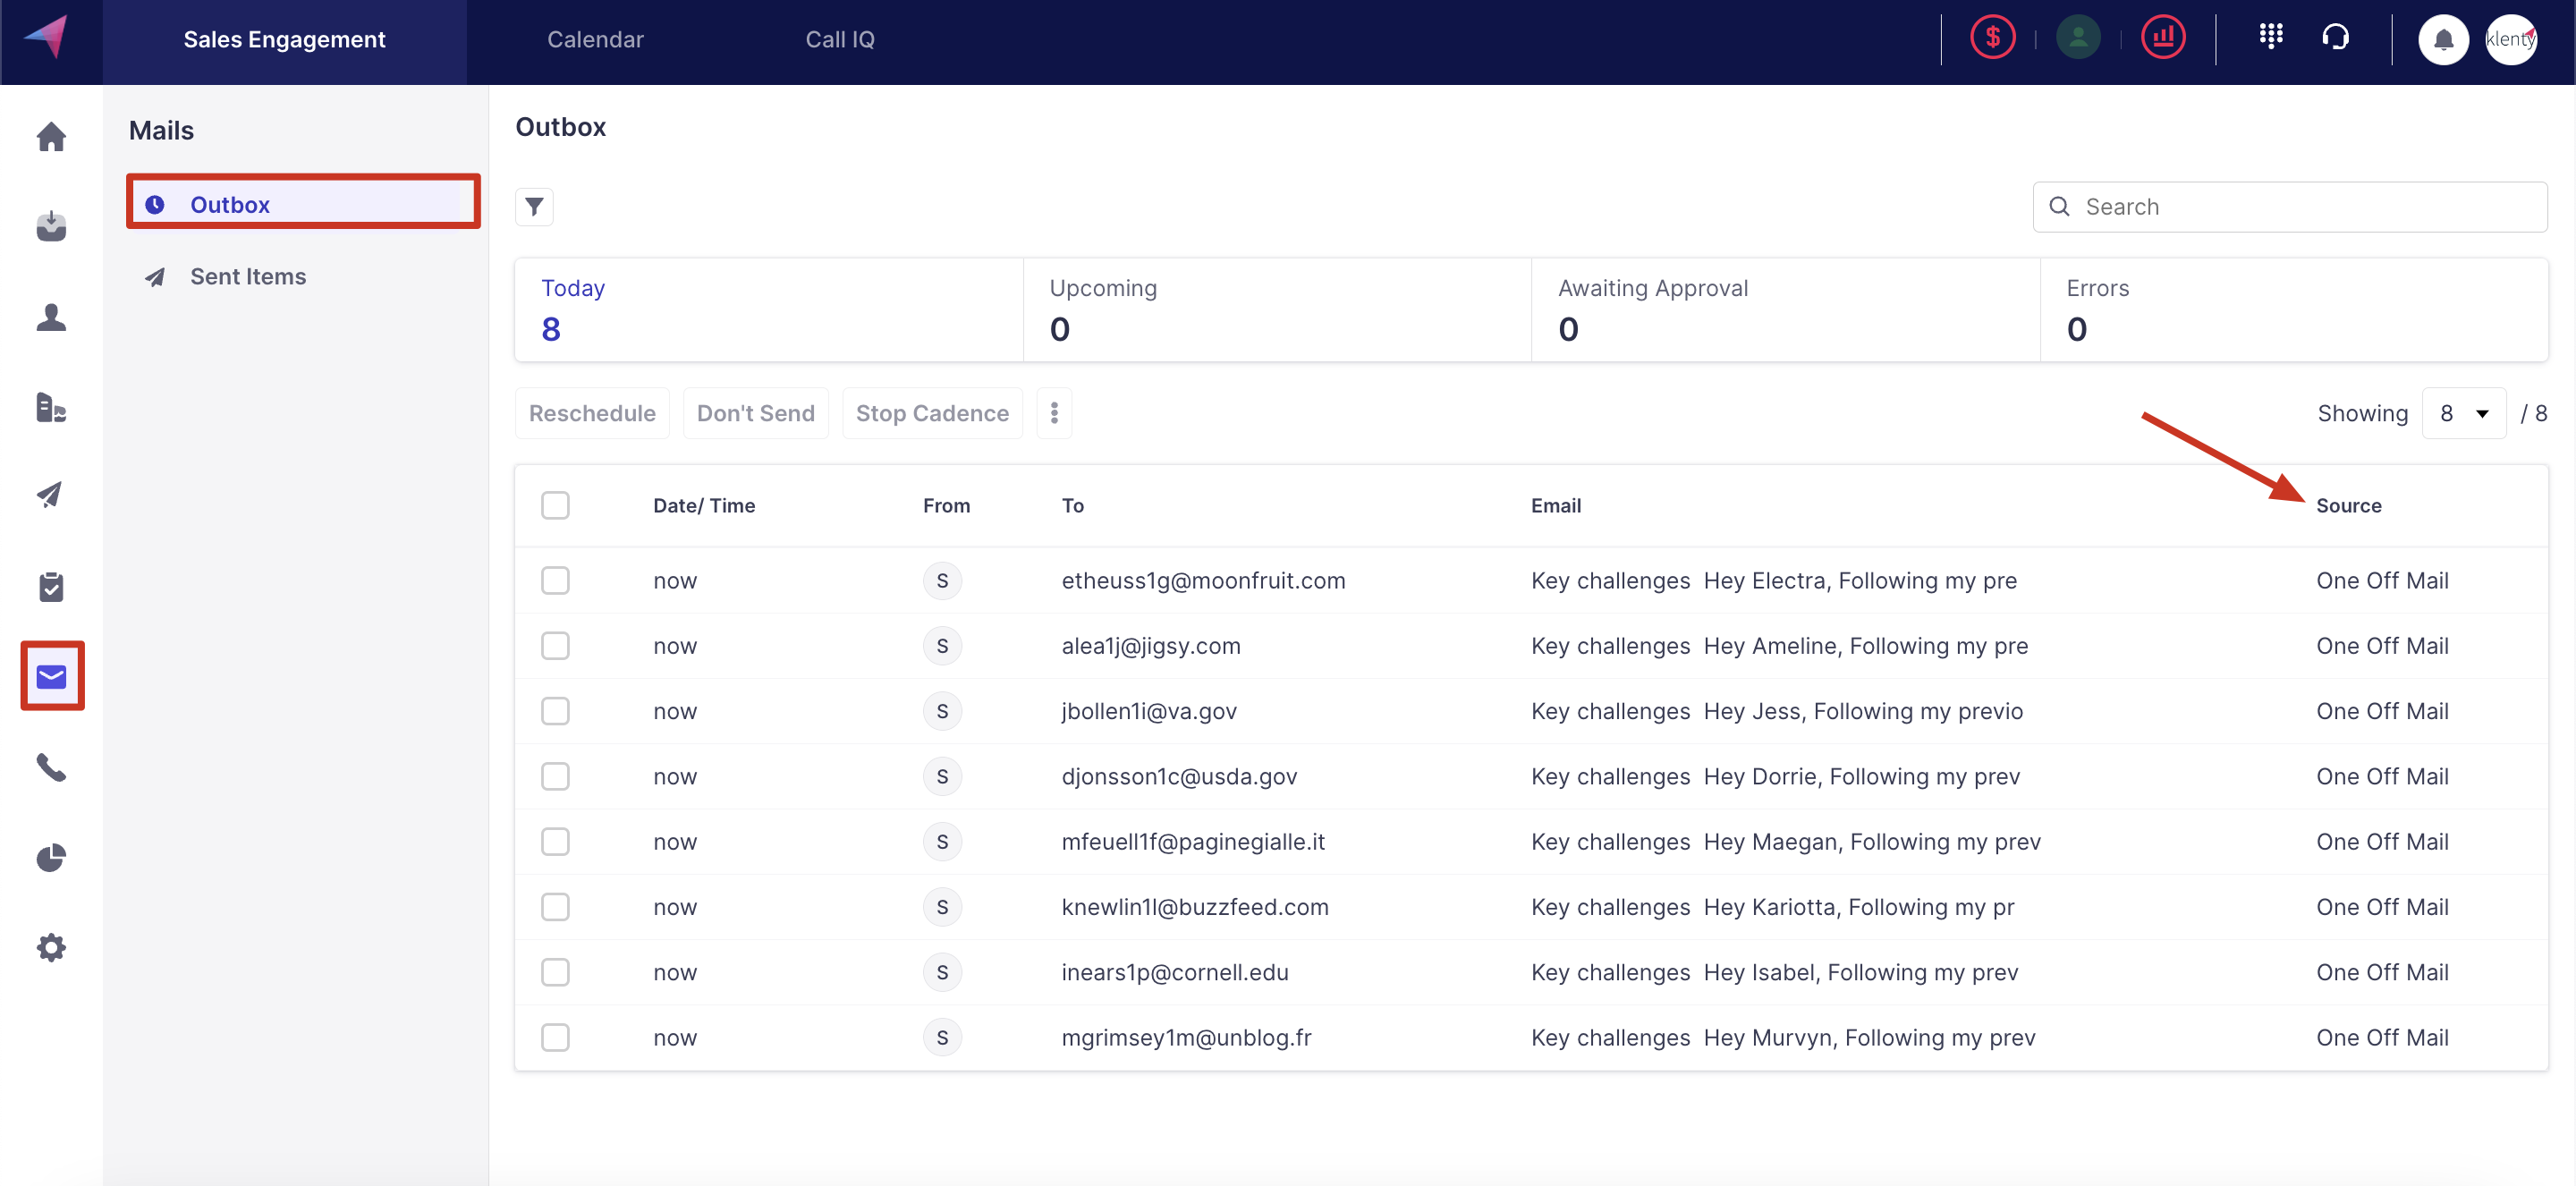The width and height of the screenshot is (2576, 1186).
Task: Click the Stop Cadence button
Action: [932, 413]
